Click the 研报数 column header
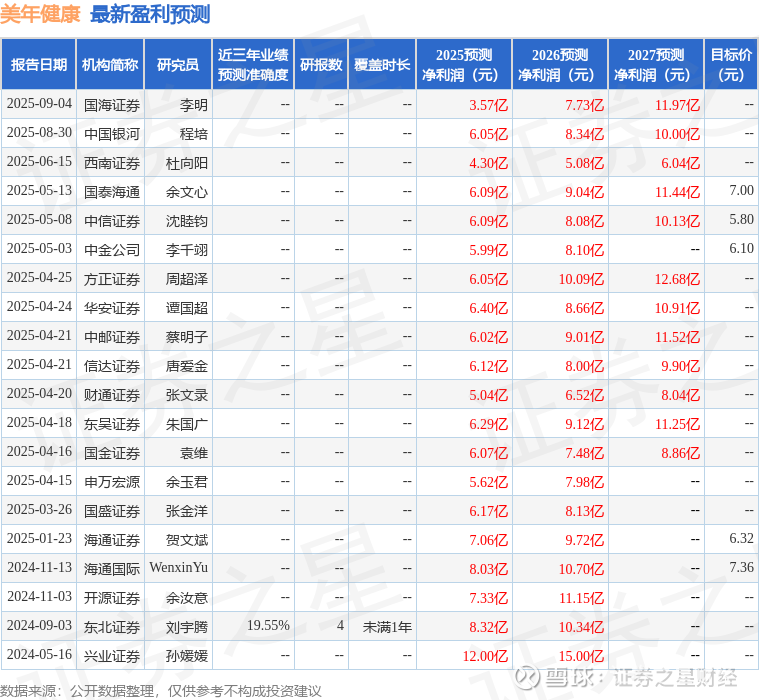The height and width of the screenshot is (700, 759). [321, 65]
